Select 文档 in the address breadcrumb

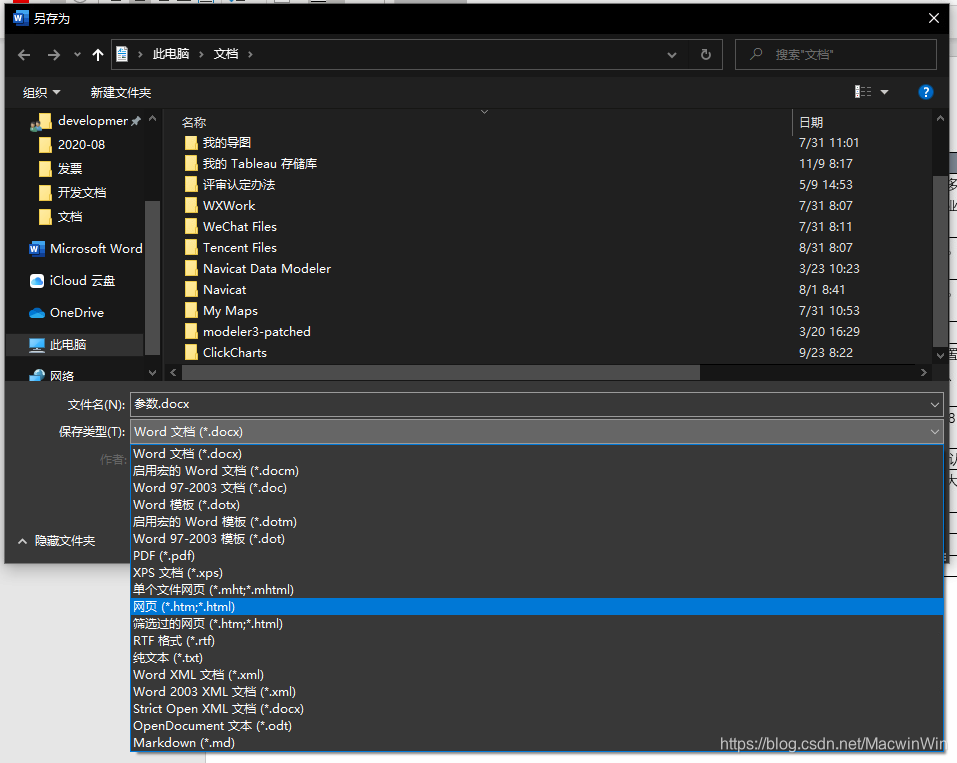coord(226,54)
